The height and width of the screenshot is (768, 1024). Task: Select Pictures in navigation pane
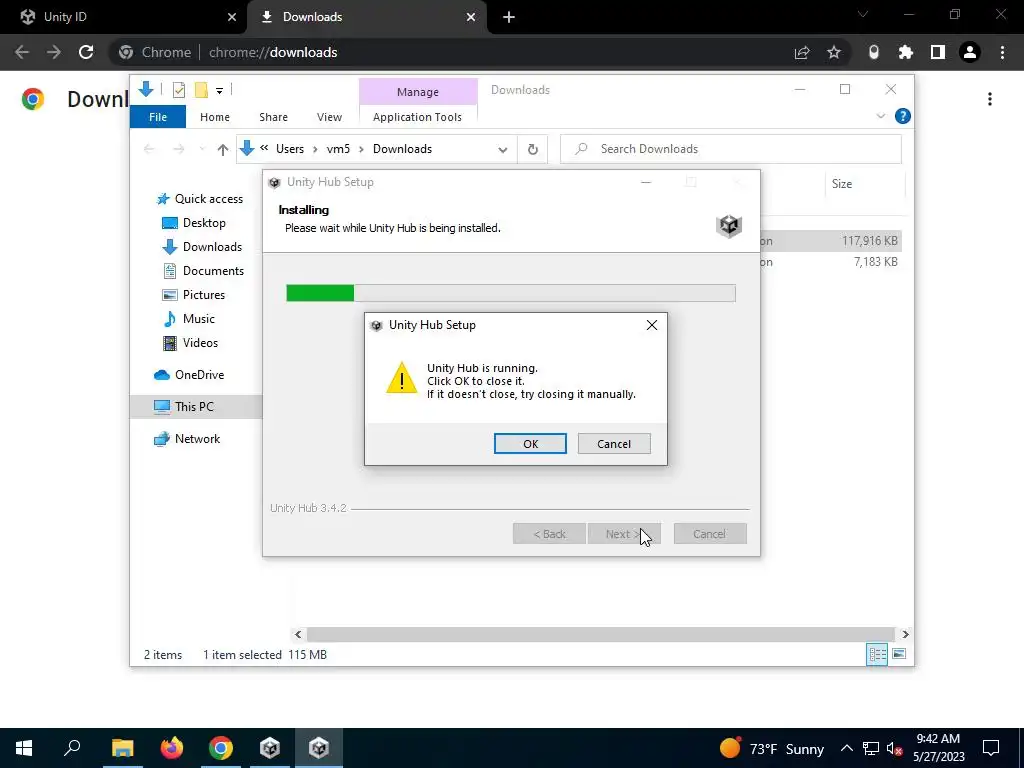193,295
